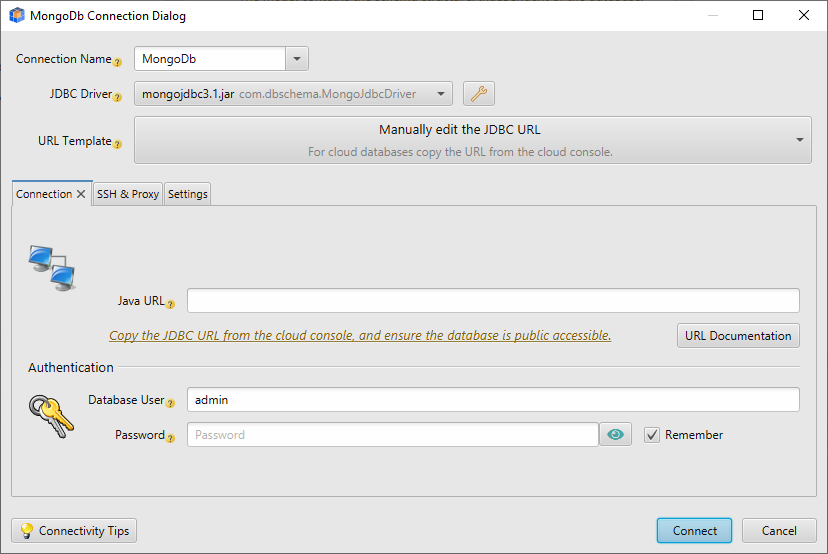Switch to the SSH & Proxy tab

click(x=128, y=194)
